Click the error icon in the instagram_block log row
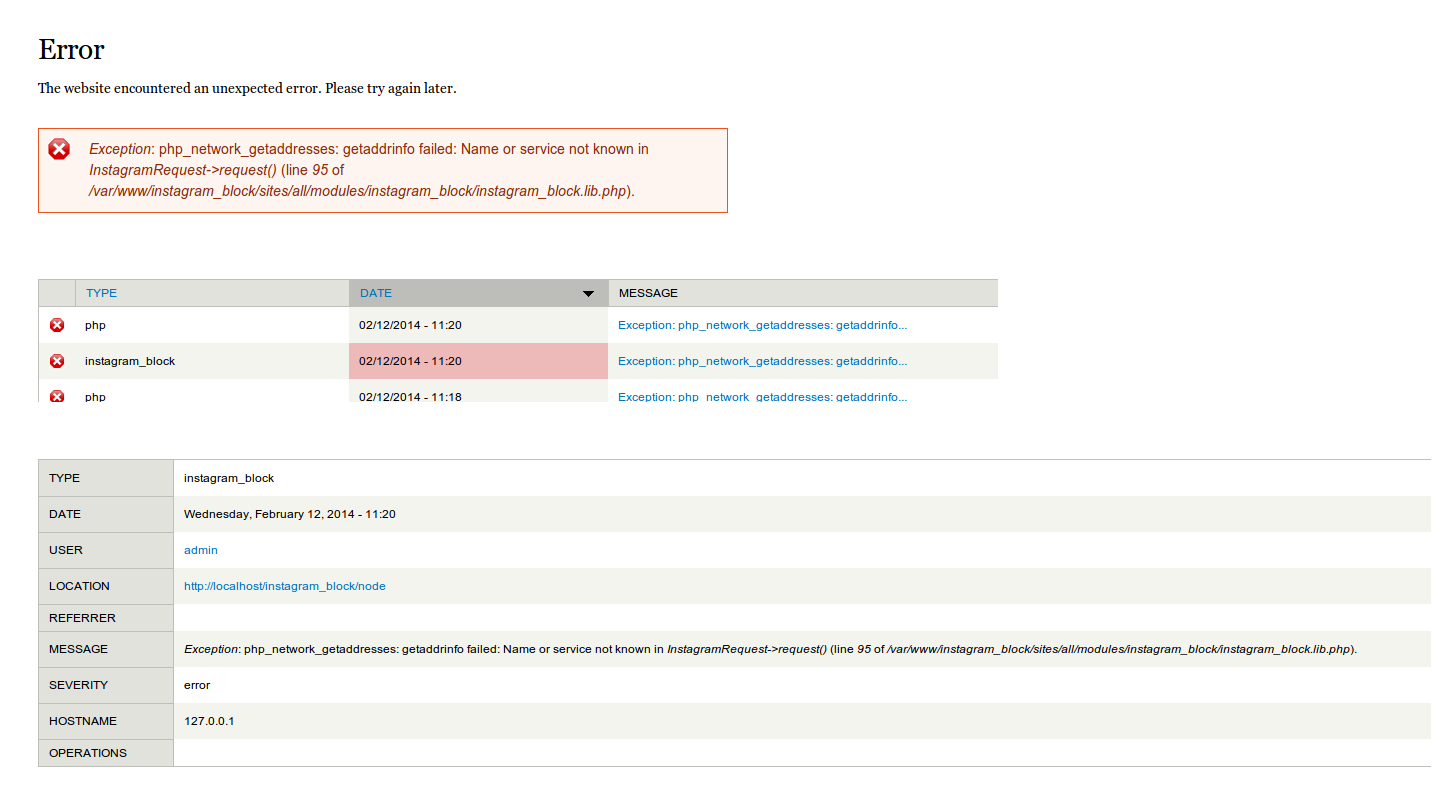 pyautogui.click(x=57, y=361)
